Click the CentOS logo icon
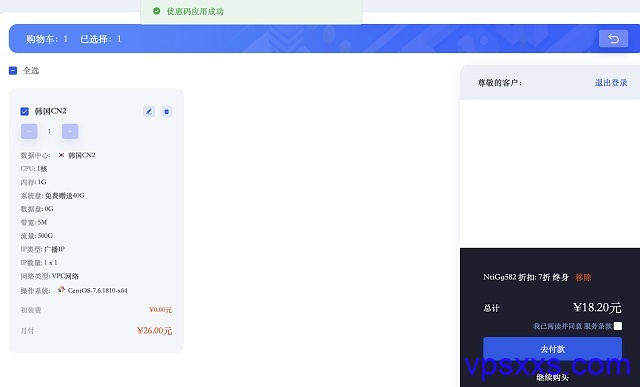640x387 pixels. (61, 289)
